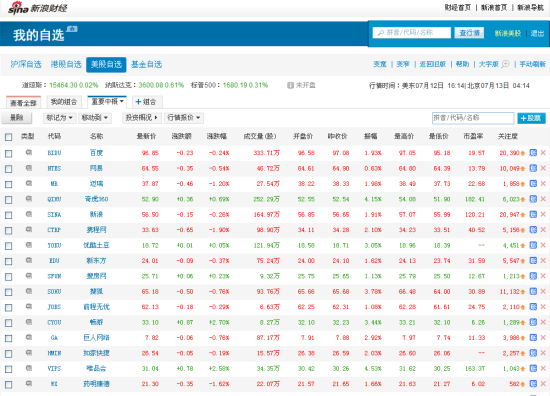The width and height of the screenshot is (550, 396).
Task: Click the blue note icon in the GA row
Action: 533,337
